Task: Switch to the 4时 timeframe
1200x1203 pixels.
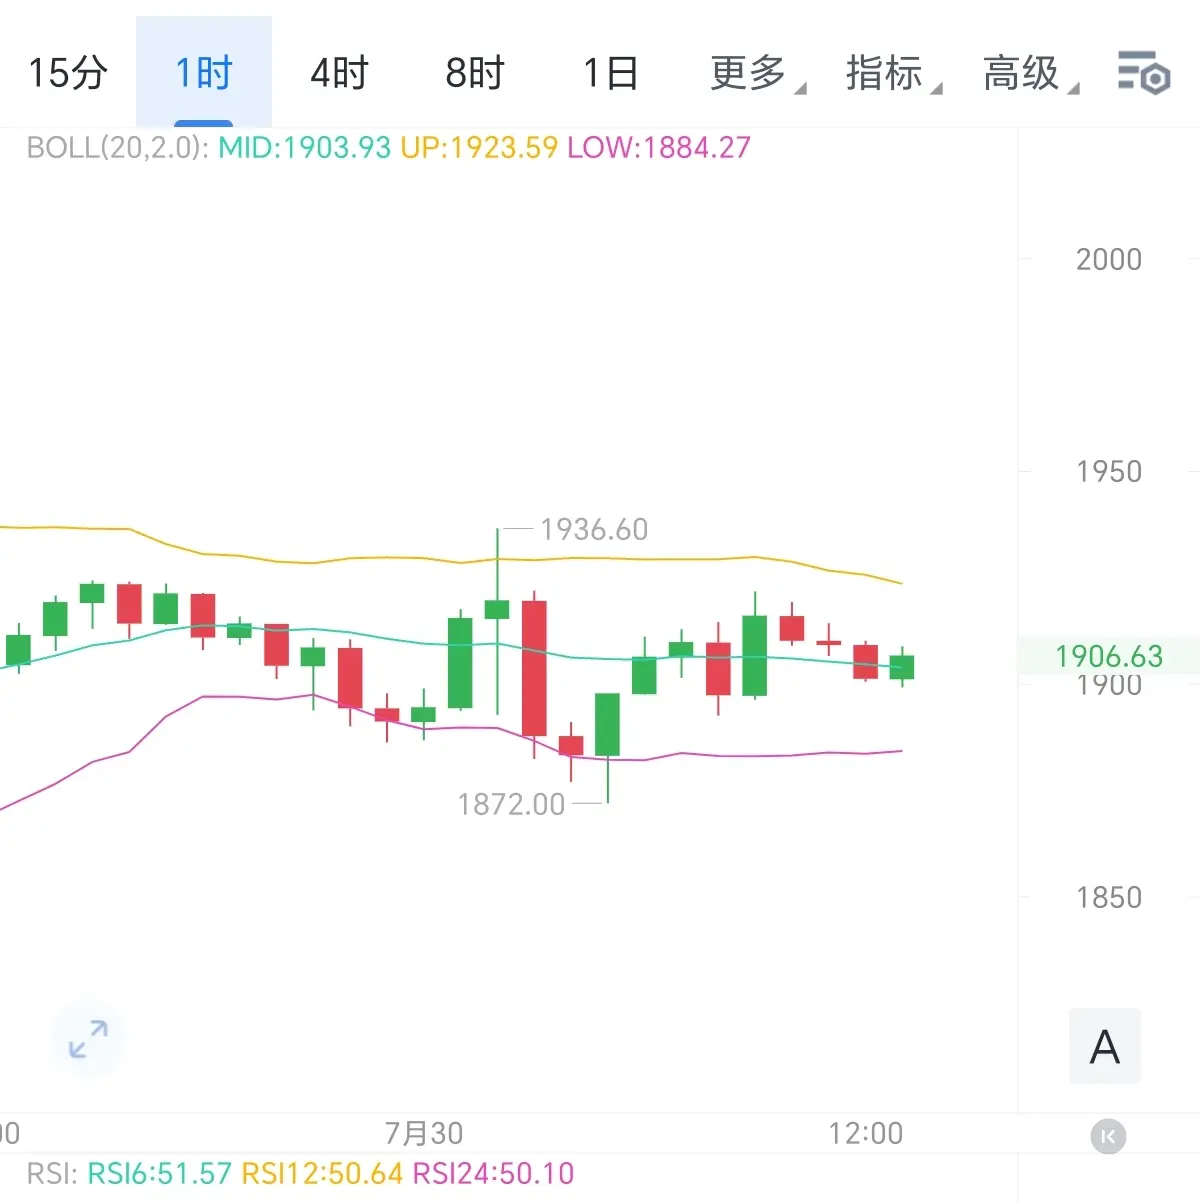Action: click(339, 73)
